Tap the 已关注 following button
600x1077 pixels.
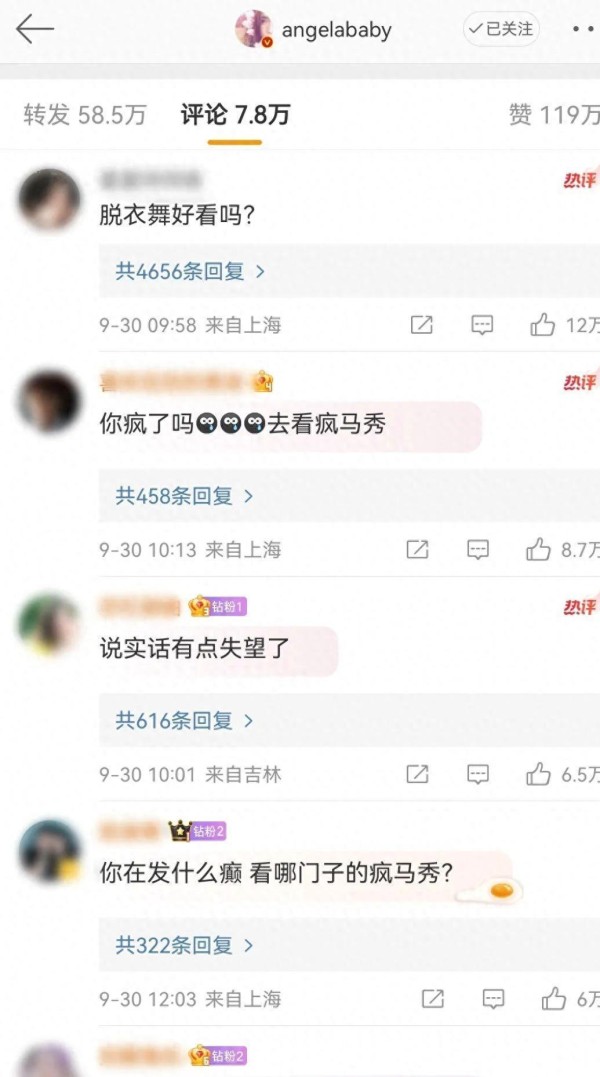pos(501,29)
